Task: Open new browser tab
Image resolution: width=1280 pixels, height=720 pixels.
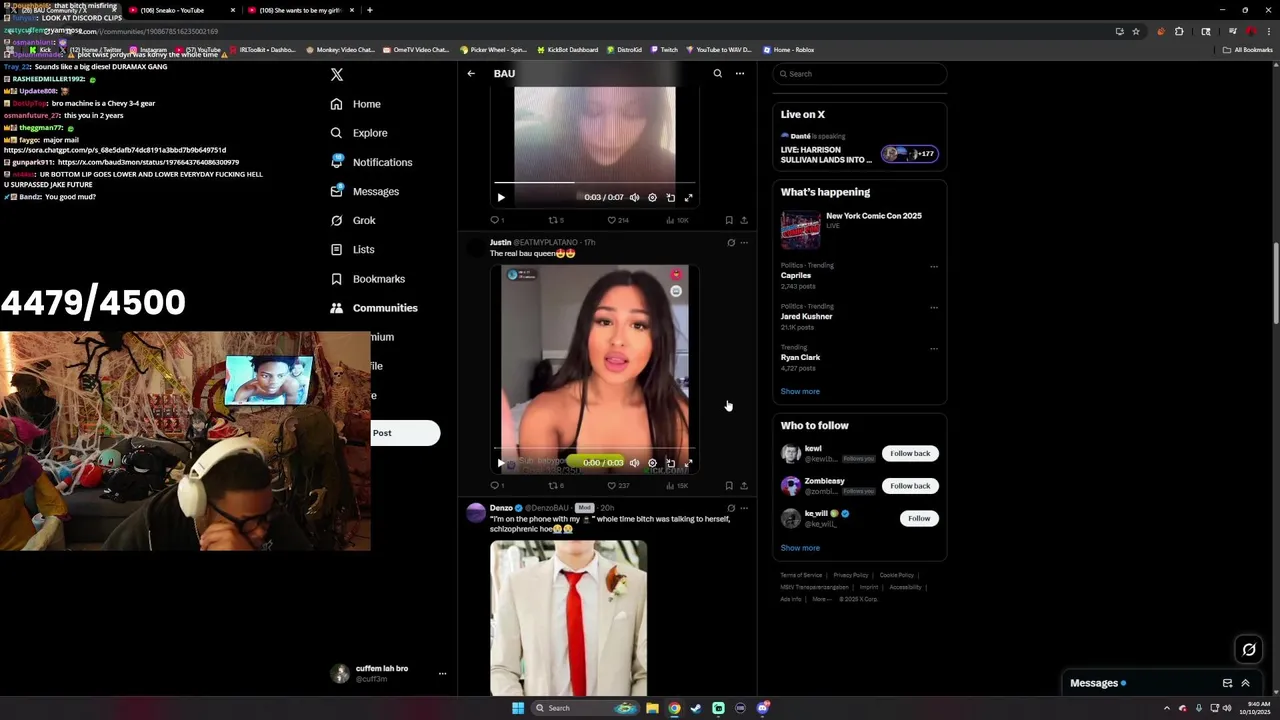Action: click(370, 10)
